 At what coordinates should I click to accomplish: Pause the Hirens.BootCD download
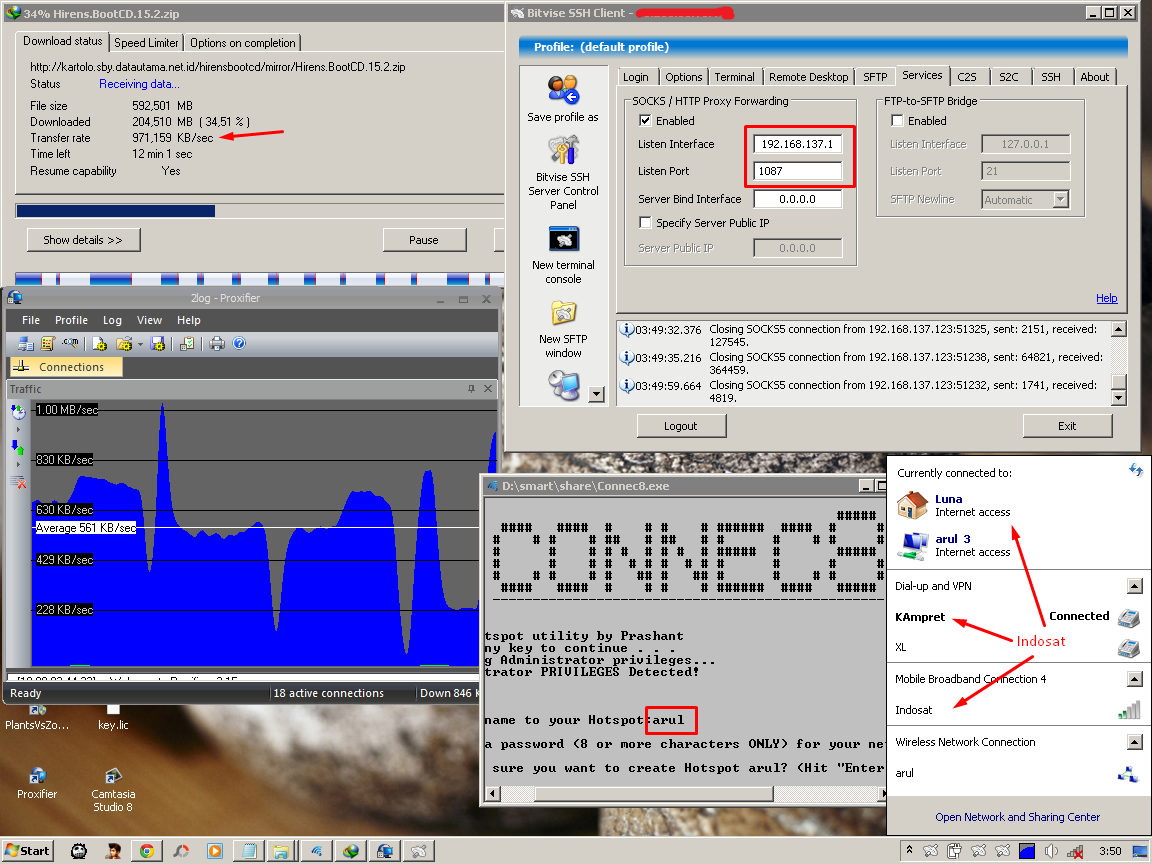[x=424, y=240]
